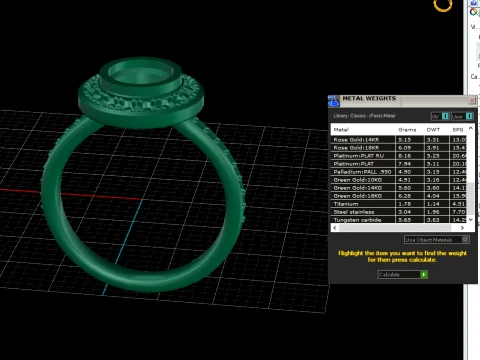The image size is (480, 360).
Task: Click the scroll left arrow below metal list
Action: pos(335,228)
